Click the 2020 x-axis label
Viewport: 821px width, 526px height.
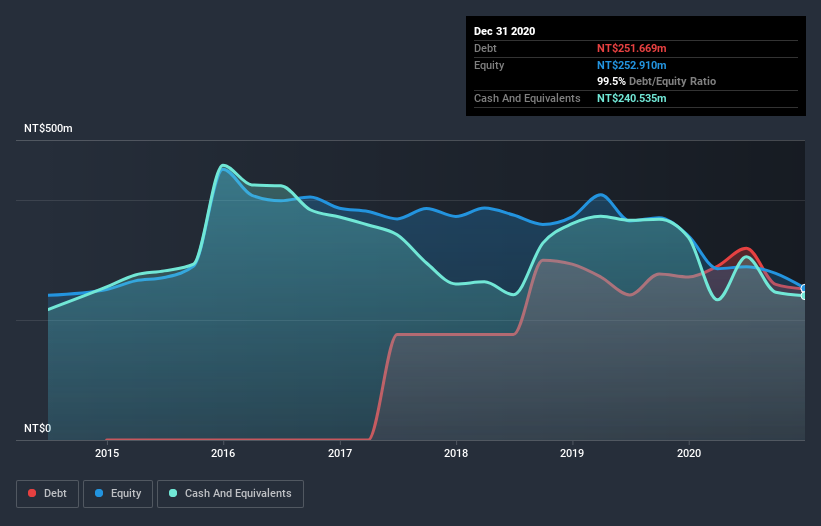tap(689, 453)
